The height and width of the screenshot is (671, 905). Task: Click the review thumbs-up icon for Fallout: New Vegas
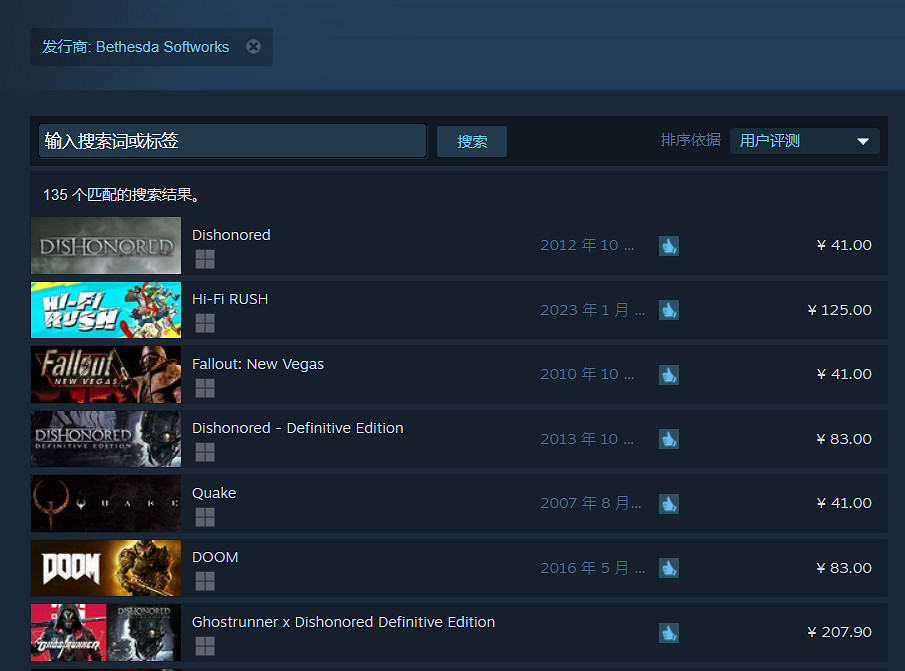tap(668, 375)
